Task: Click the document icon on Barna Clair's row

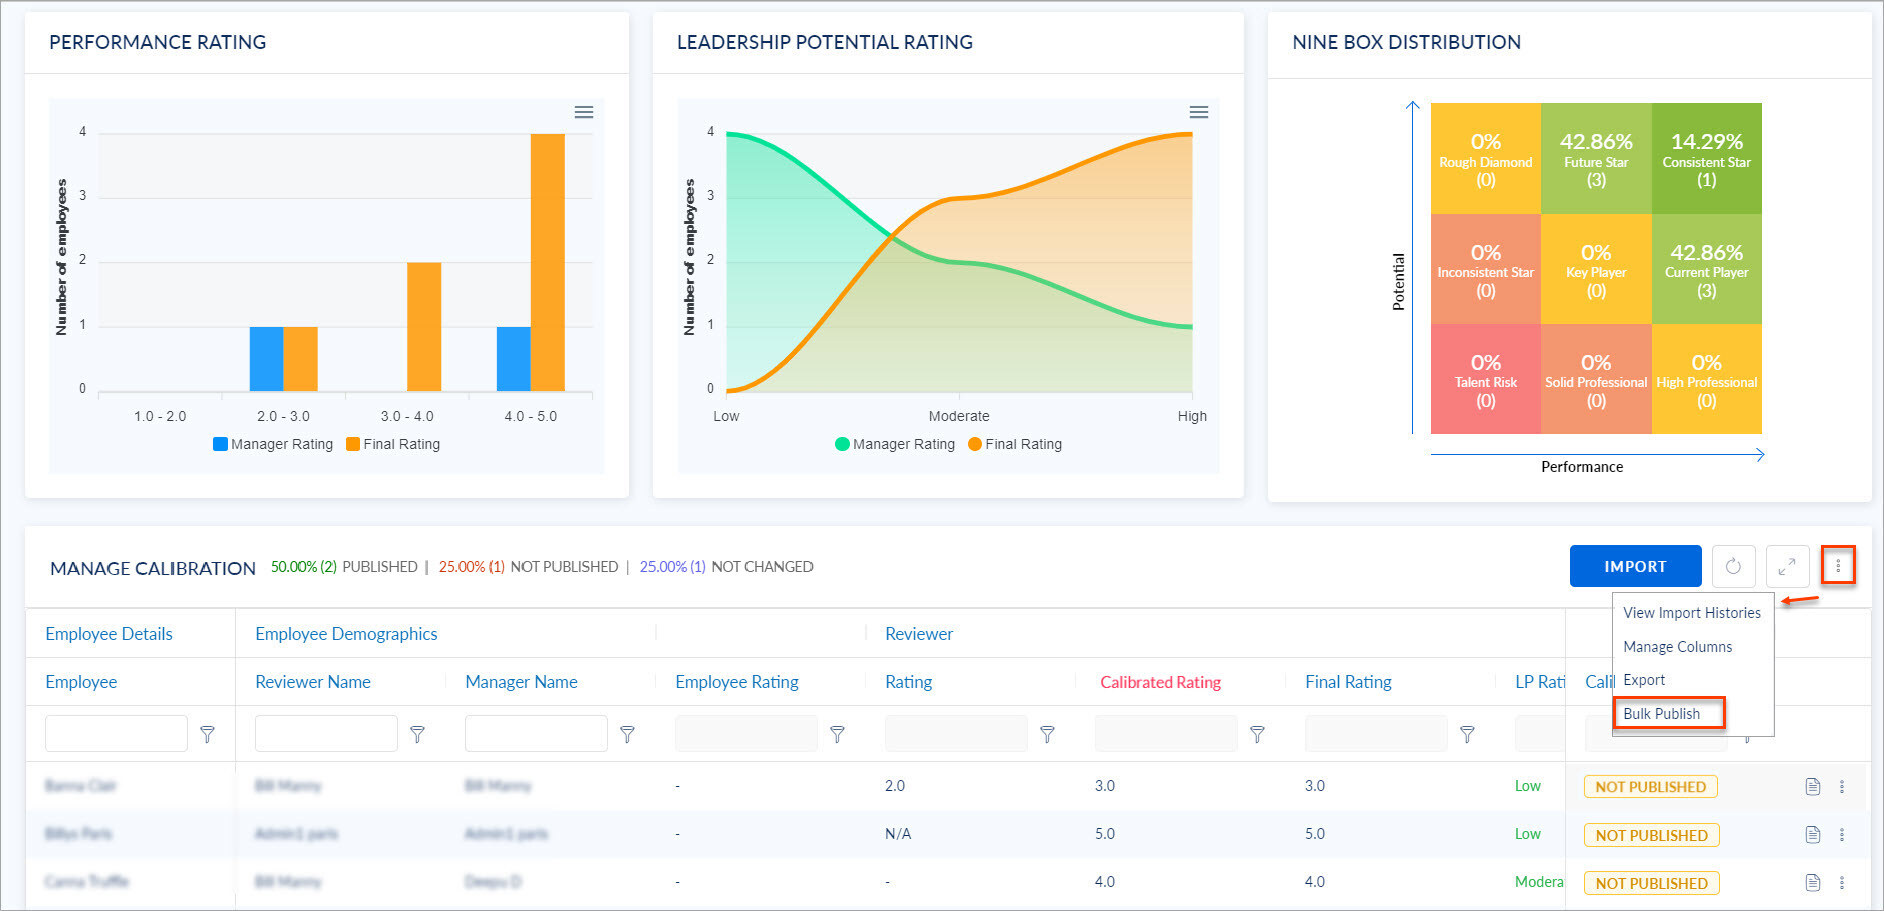Action: click(x=1813, y=786)
